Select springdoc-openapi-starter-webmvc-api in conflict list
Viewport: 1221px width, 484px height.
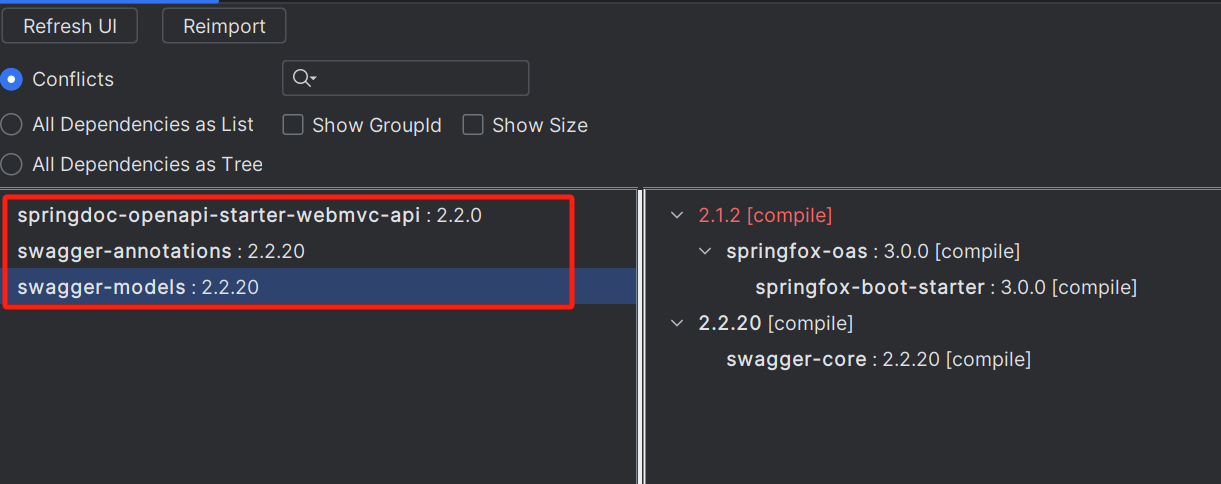coord(250,215)
